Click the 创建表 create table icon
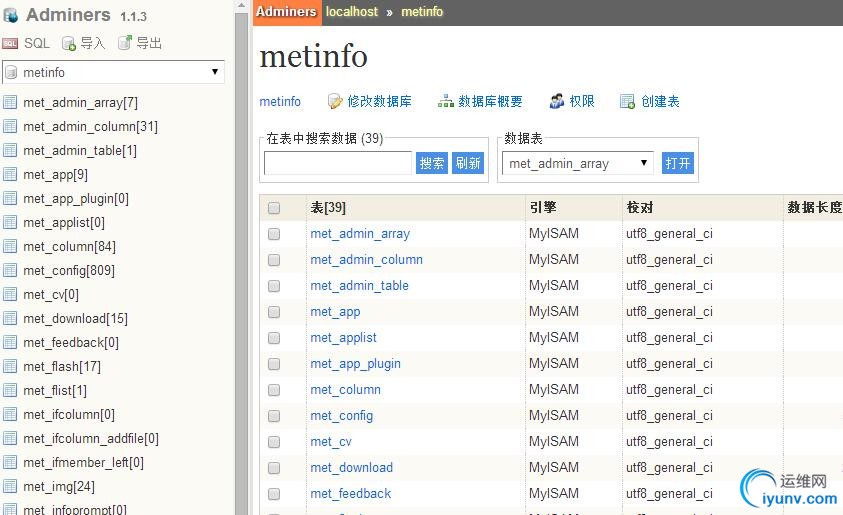Viewport: 843px width, 515px height. (x=627, y=101)
